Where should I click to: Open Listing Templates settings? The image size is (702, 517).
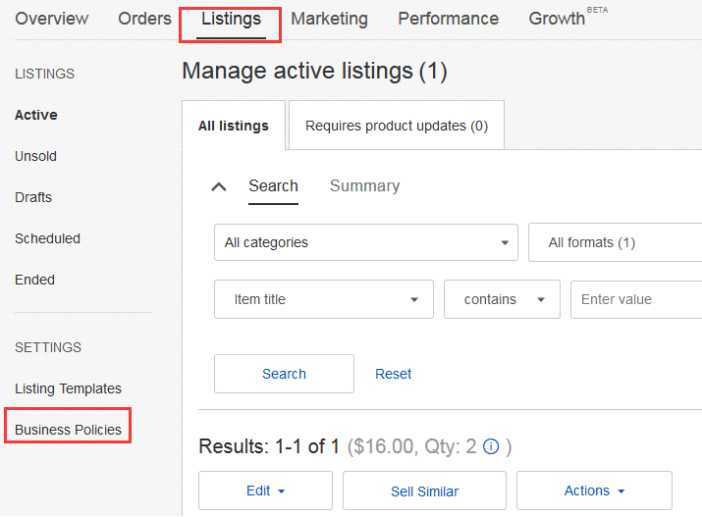click(x=68, y=389)
